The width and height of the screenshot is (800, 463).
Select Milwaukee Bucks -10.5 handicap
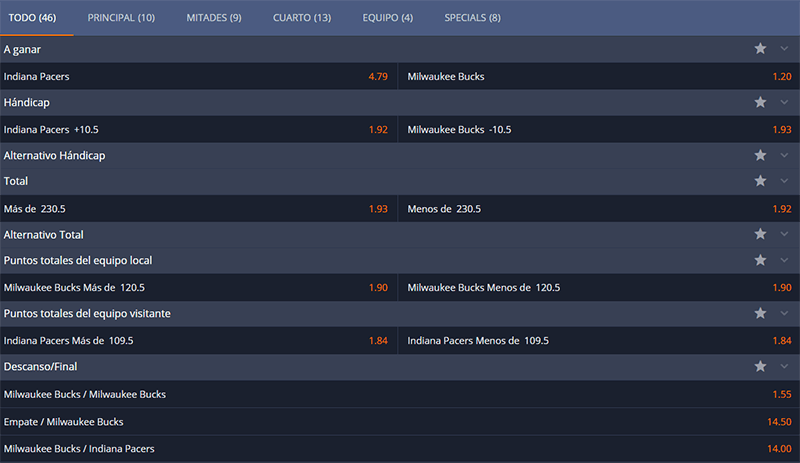599,130
